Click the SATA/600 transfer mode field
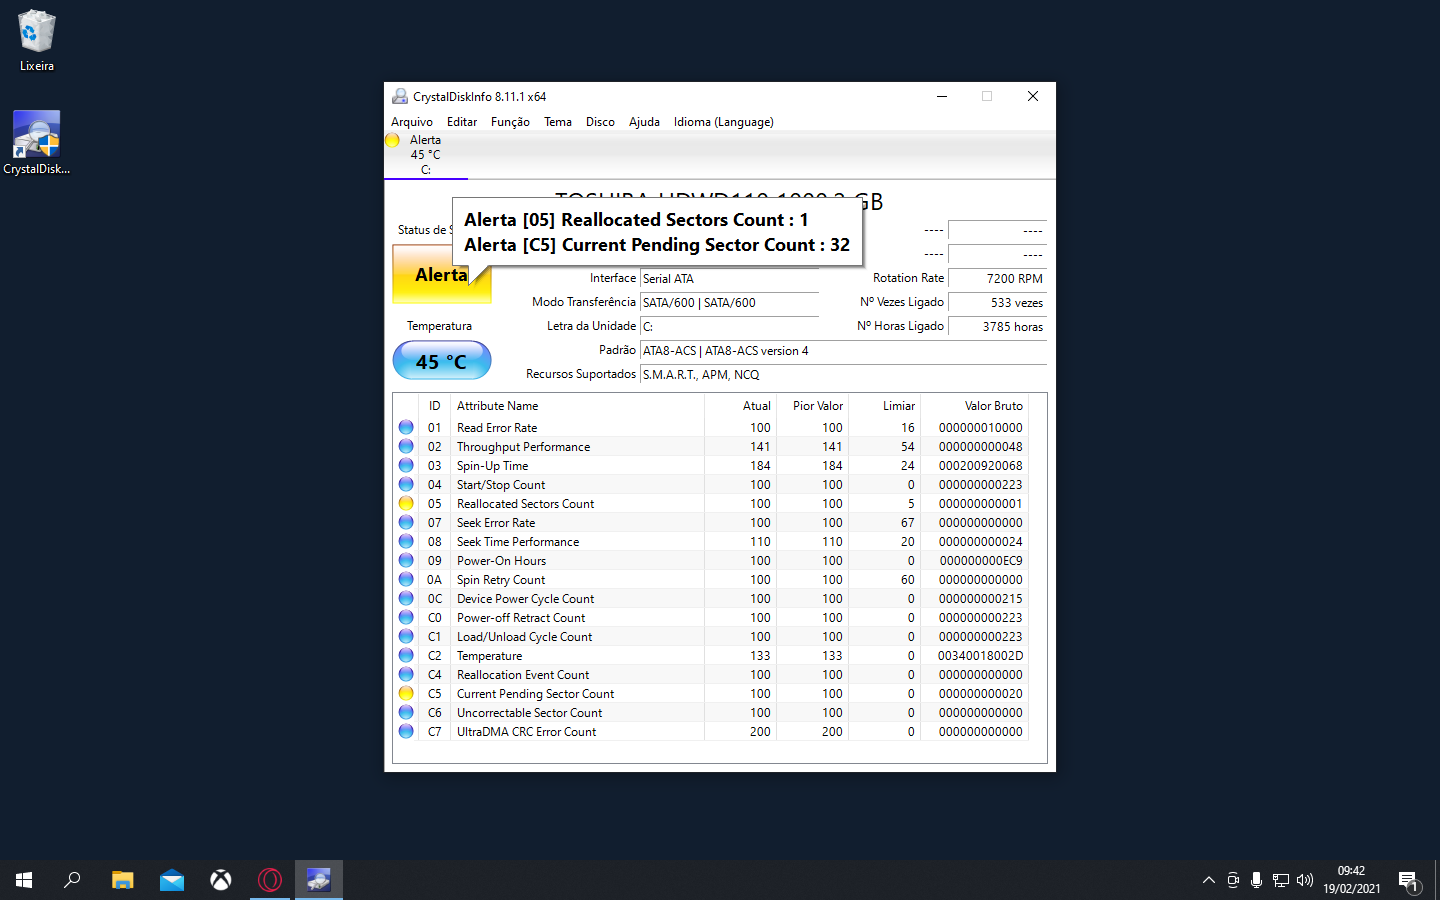The image size is (1440, 900). (729, 303)
